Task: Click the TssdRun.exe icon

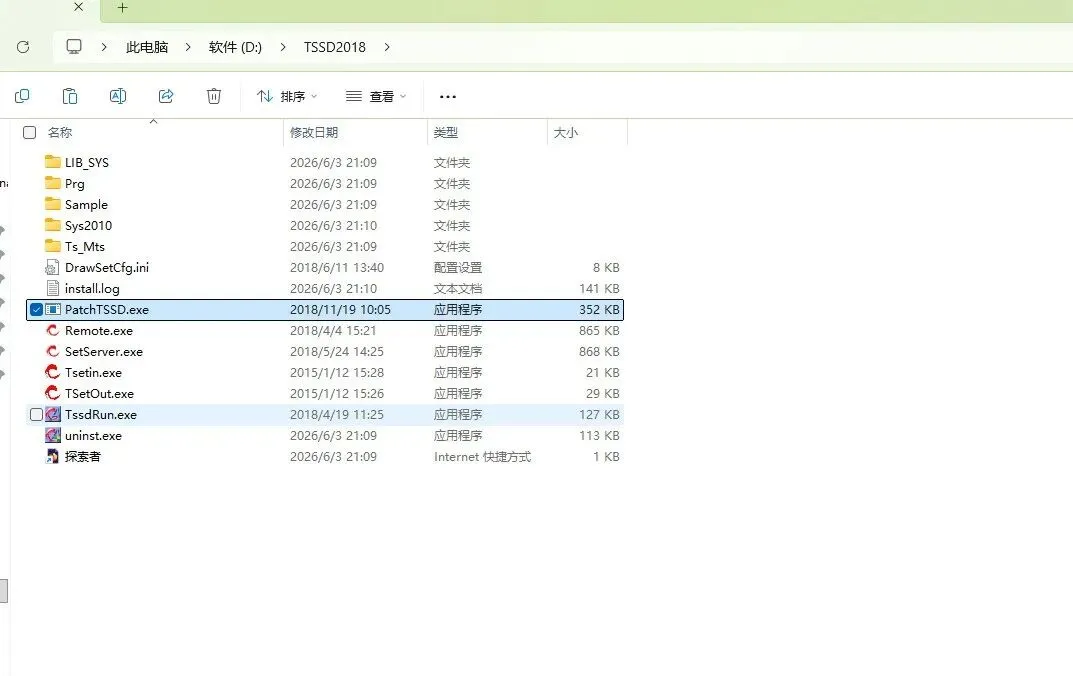Action: [x=53, y=415]
